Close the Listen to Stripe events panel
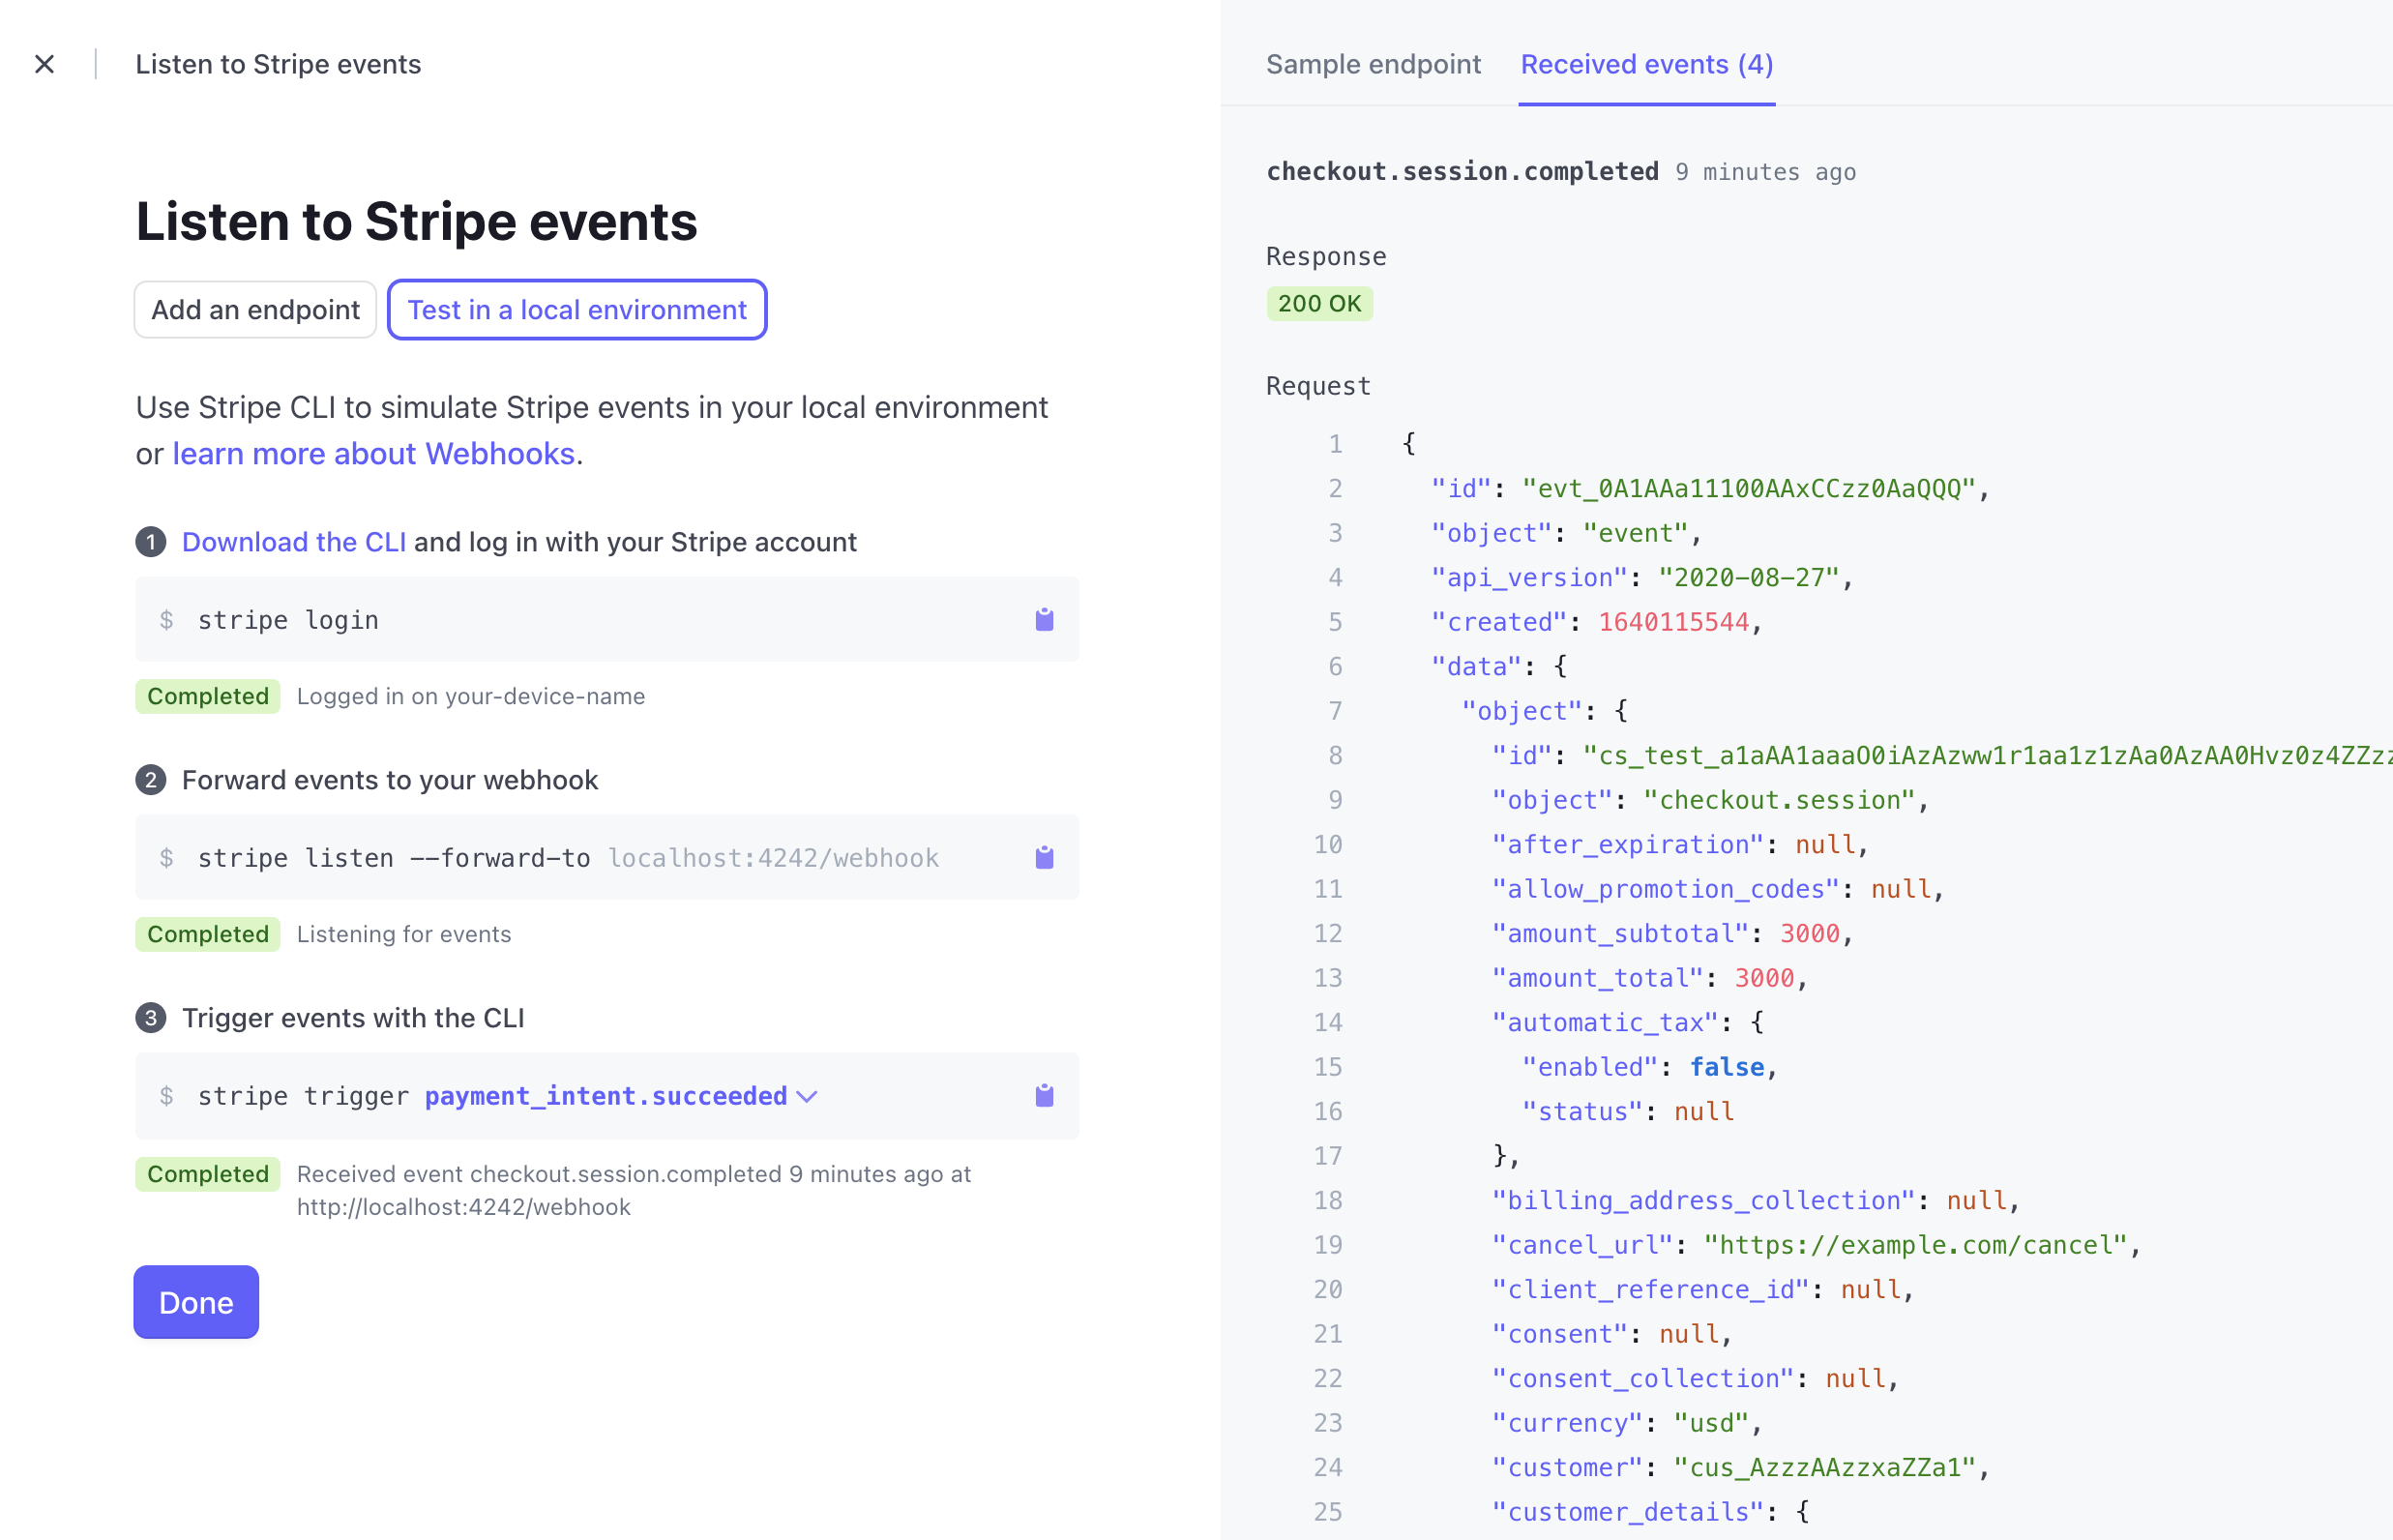 click(44, 64)
